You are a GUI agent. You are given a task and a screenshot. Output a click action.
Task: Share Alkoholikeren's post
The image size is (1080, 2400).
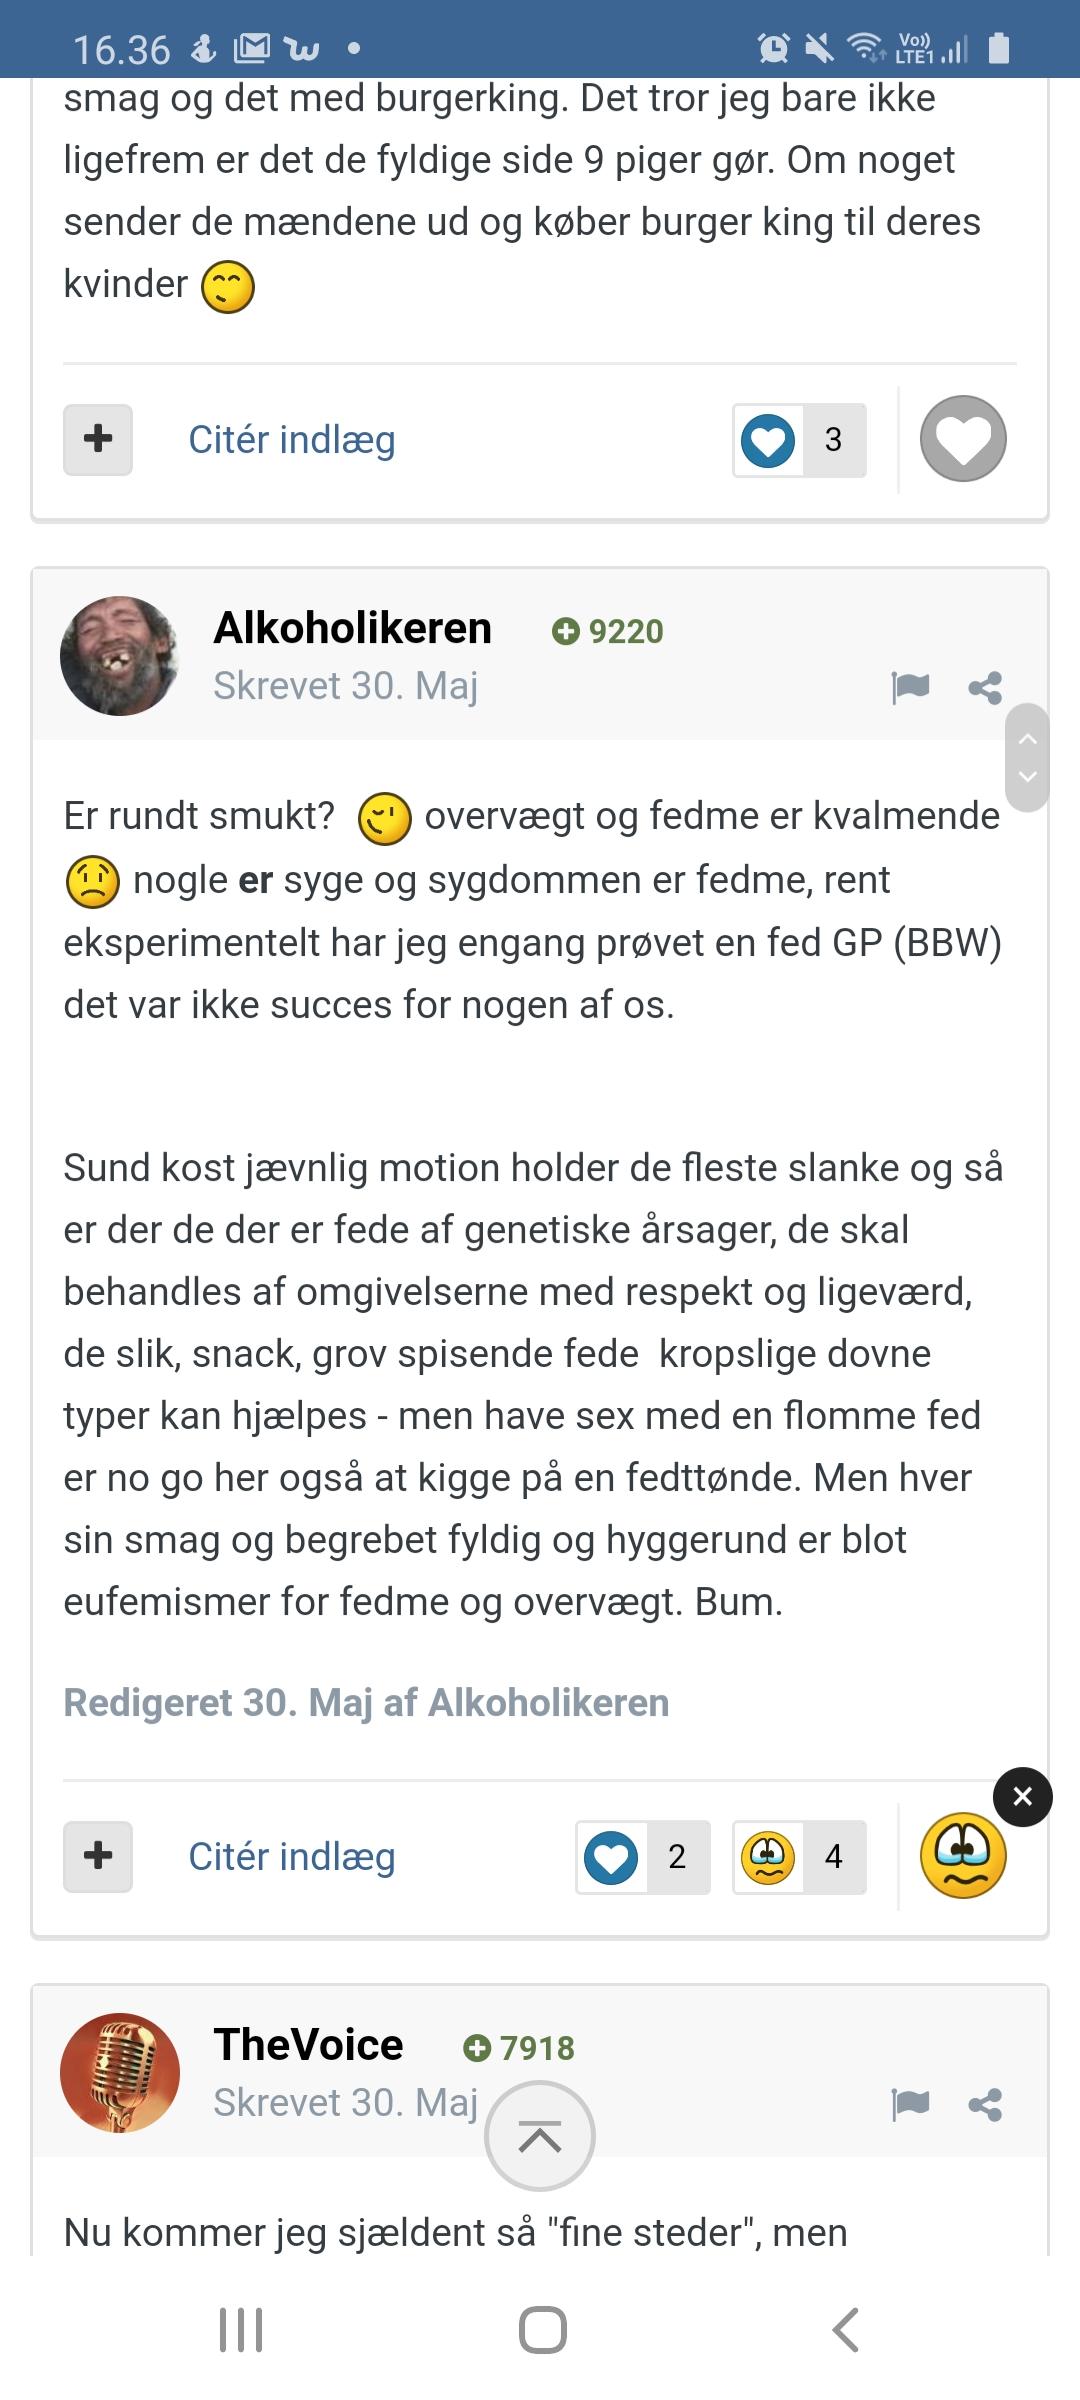(x=985, y=687)
